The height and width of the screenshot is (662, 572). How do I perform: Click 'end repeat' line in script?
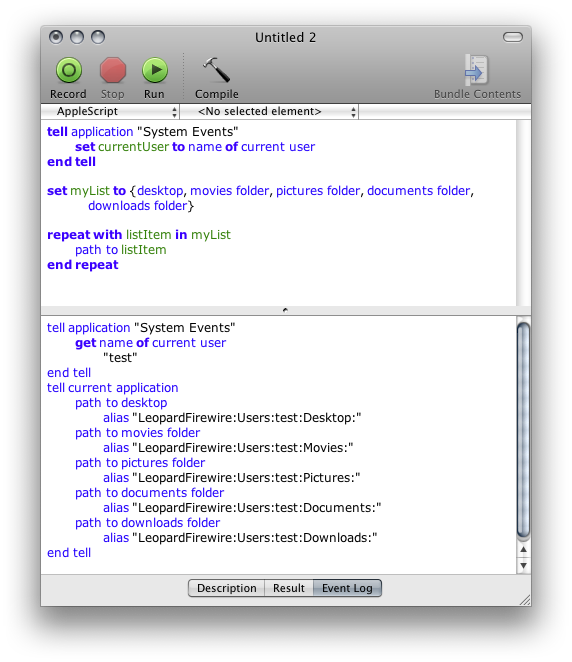pyautogui.click(x=83, y=265)
